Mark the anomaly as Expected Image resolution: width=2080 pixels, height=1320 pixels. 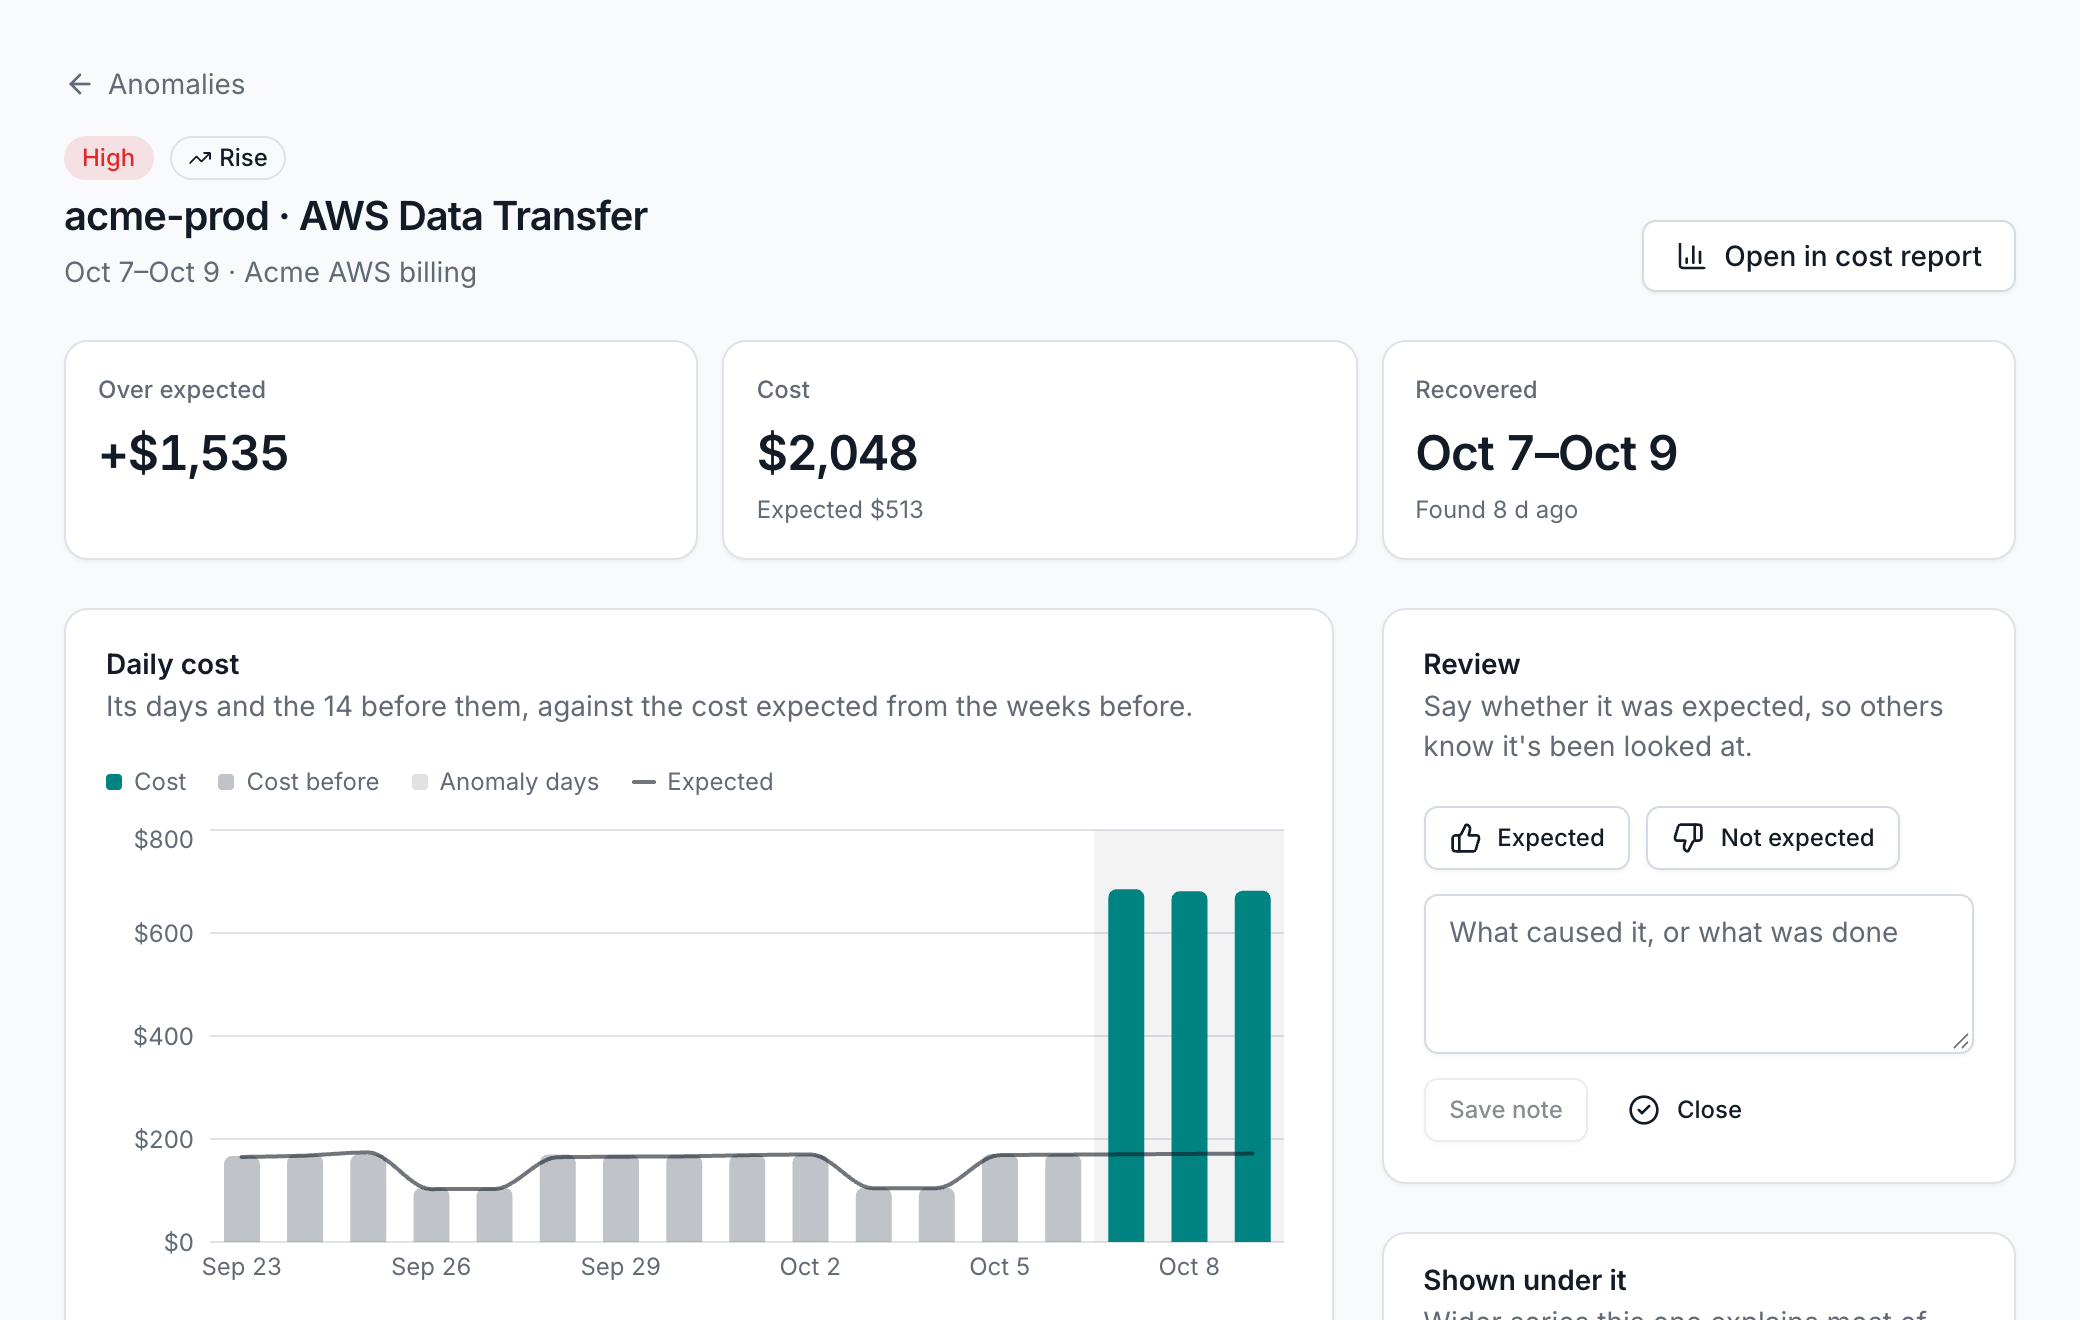point(1526,838)
